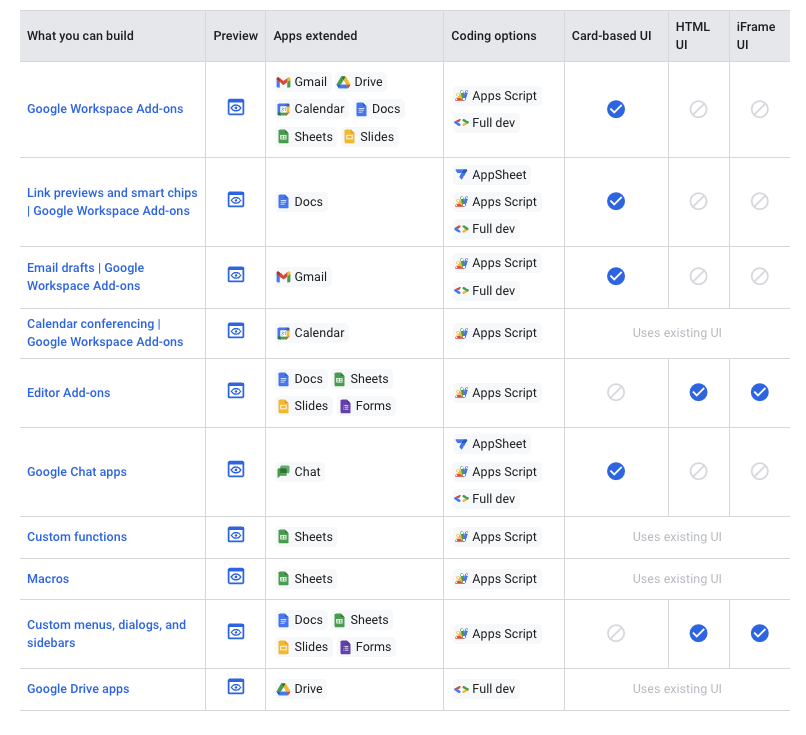Open Custom menus, dialogs, and sidebars link
The height and width of the screenshot is (735, 806).
pyautogui.click(x=106, y=634)
